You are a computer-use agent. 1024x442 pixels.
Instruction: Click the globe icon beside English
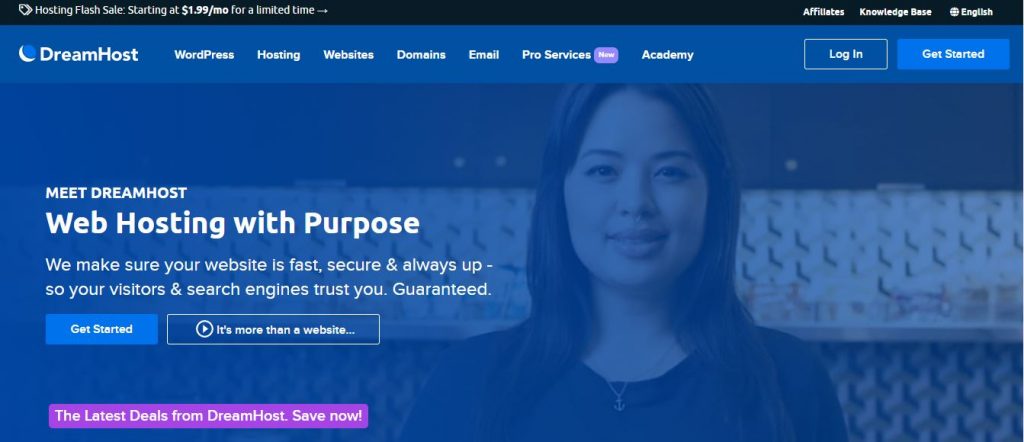[x=954, y=12]
